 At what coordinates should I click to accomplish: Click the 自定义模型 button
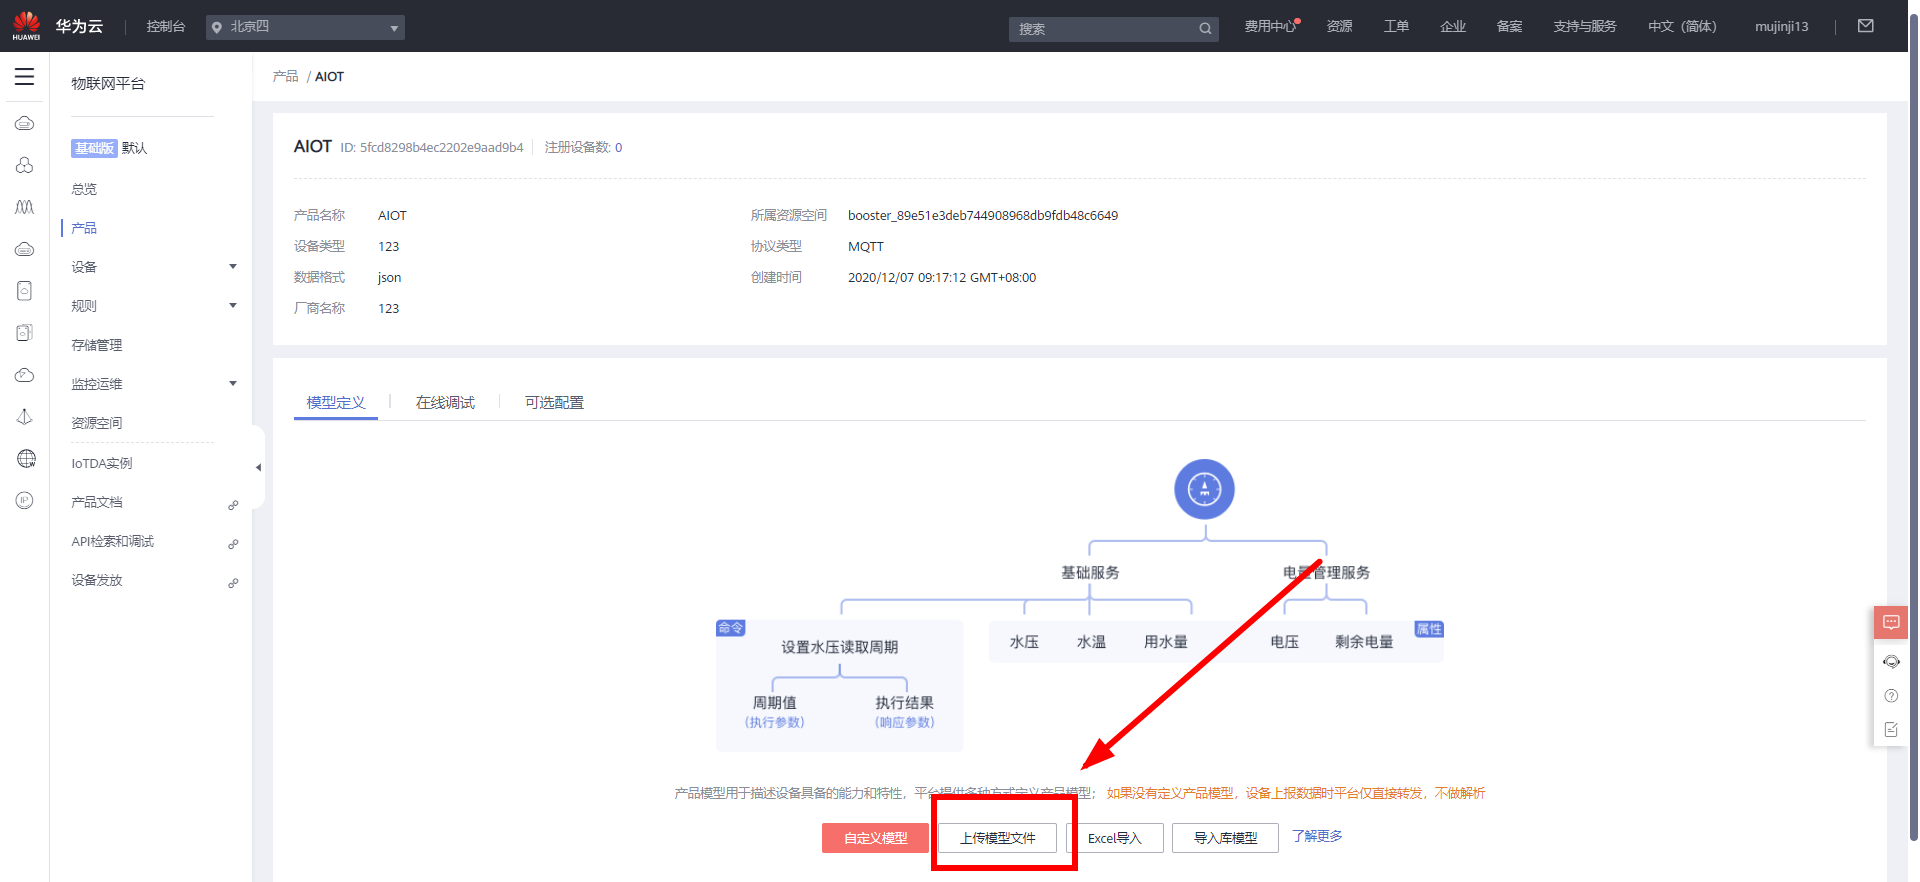point(875,838)
